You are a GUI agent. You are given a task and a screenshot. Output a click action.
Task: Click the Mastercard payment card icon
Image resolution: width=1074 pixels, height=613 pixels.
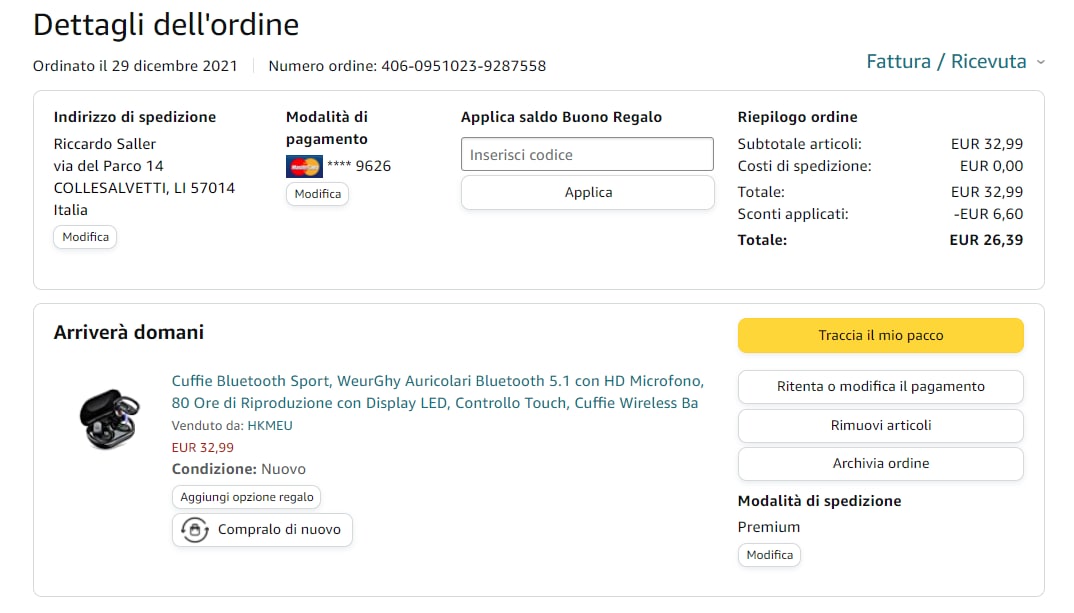304,166
